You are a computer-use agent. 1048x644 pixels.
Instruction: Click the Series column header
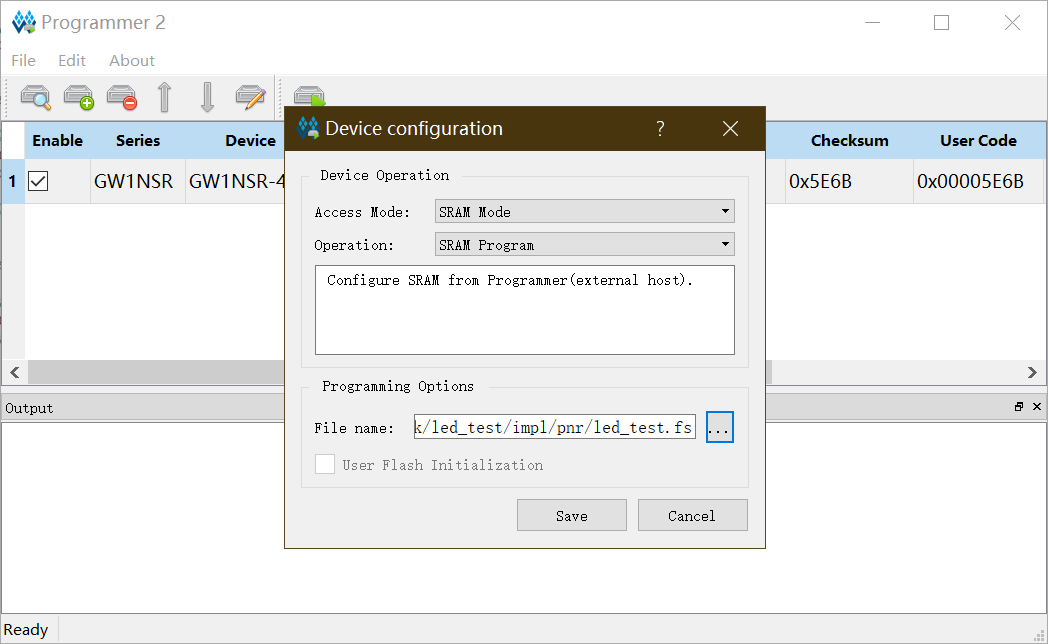[x=138, y=140]
